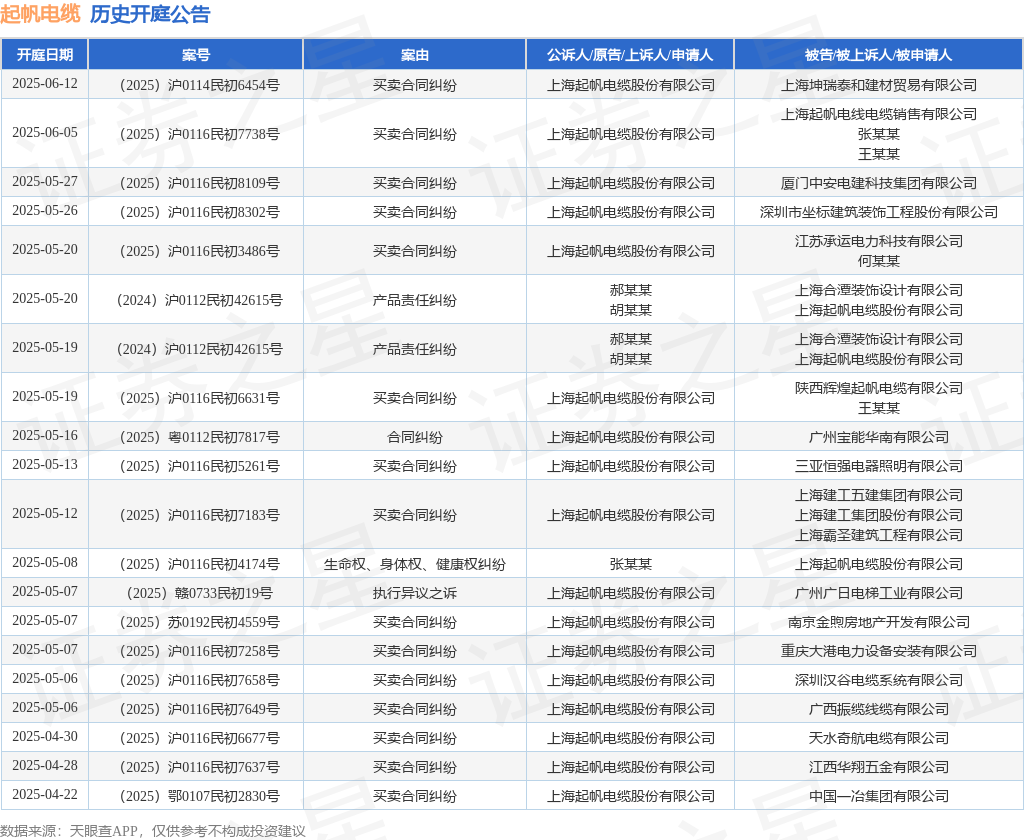
Task: Click the date 2025-06-05
Action: pyautogui.click(x=44, y=133)
